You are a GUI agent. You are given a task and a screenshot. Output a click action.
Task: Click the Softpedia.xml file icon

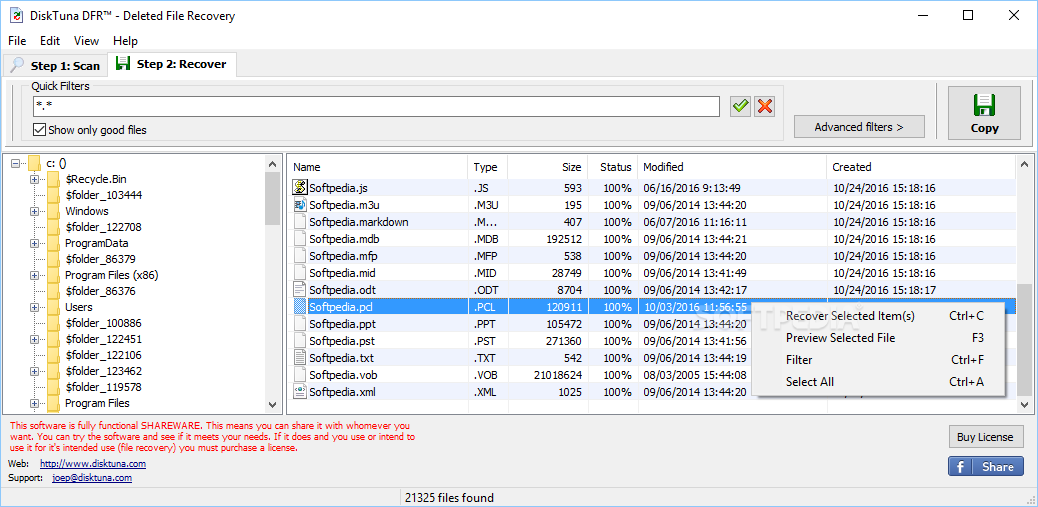300,392
